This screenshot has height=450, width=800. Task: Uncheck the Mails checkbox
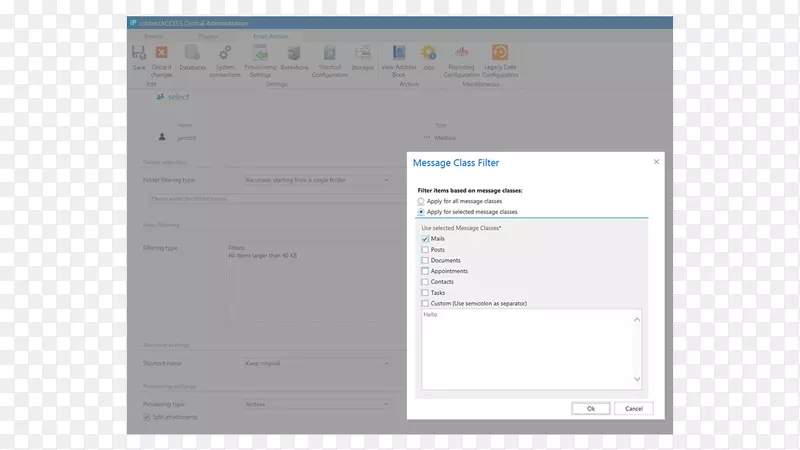(425, 239)
